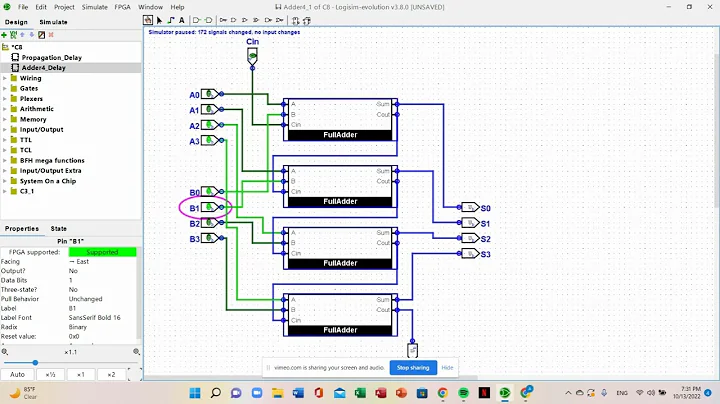Click the Label property value field

tap(102, 308)
